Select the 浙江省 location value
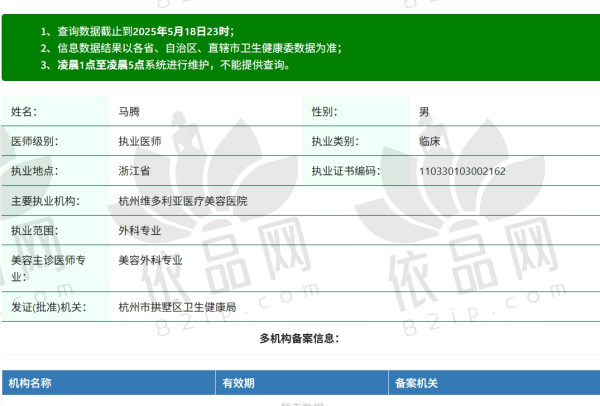Viewport: 600px width, 406px height. pos(134,171)
